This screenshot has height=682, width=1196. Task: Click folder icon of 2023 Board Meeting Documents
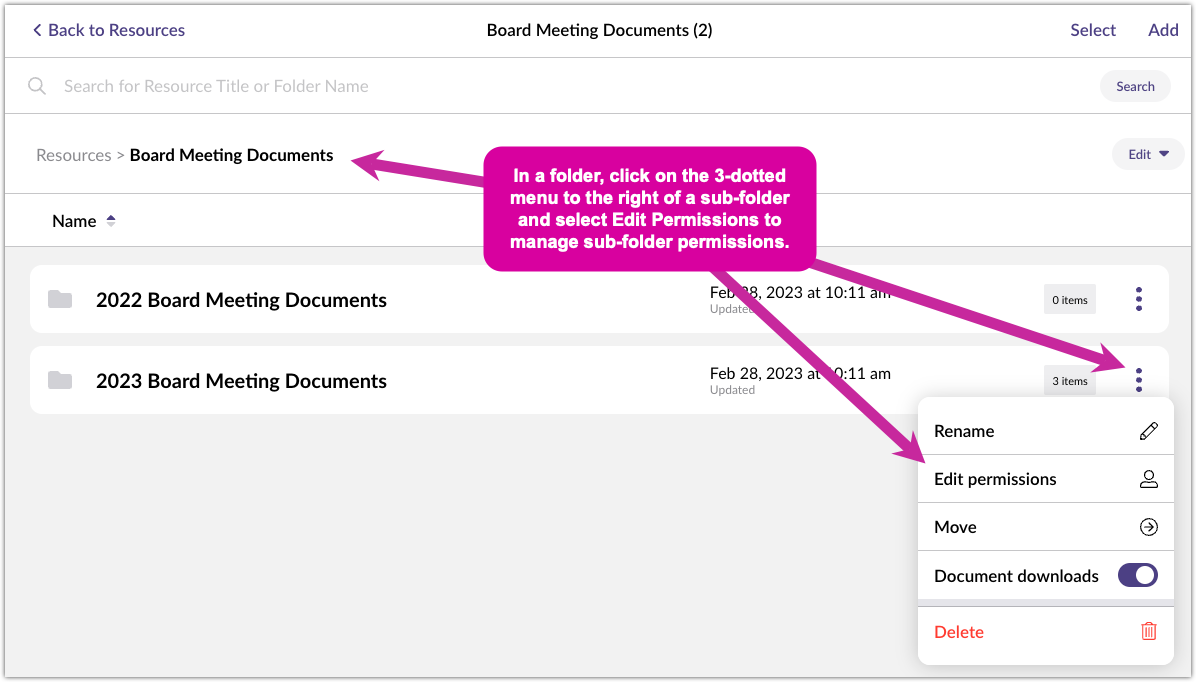pos(60,380)
